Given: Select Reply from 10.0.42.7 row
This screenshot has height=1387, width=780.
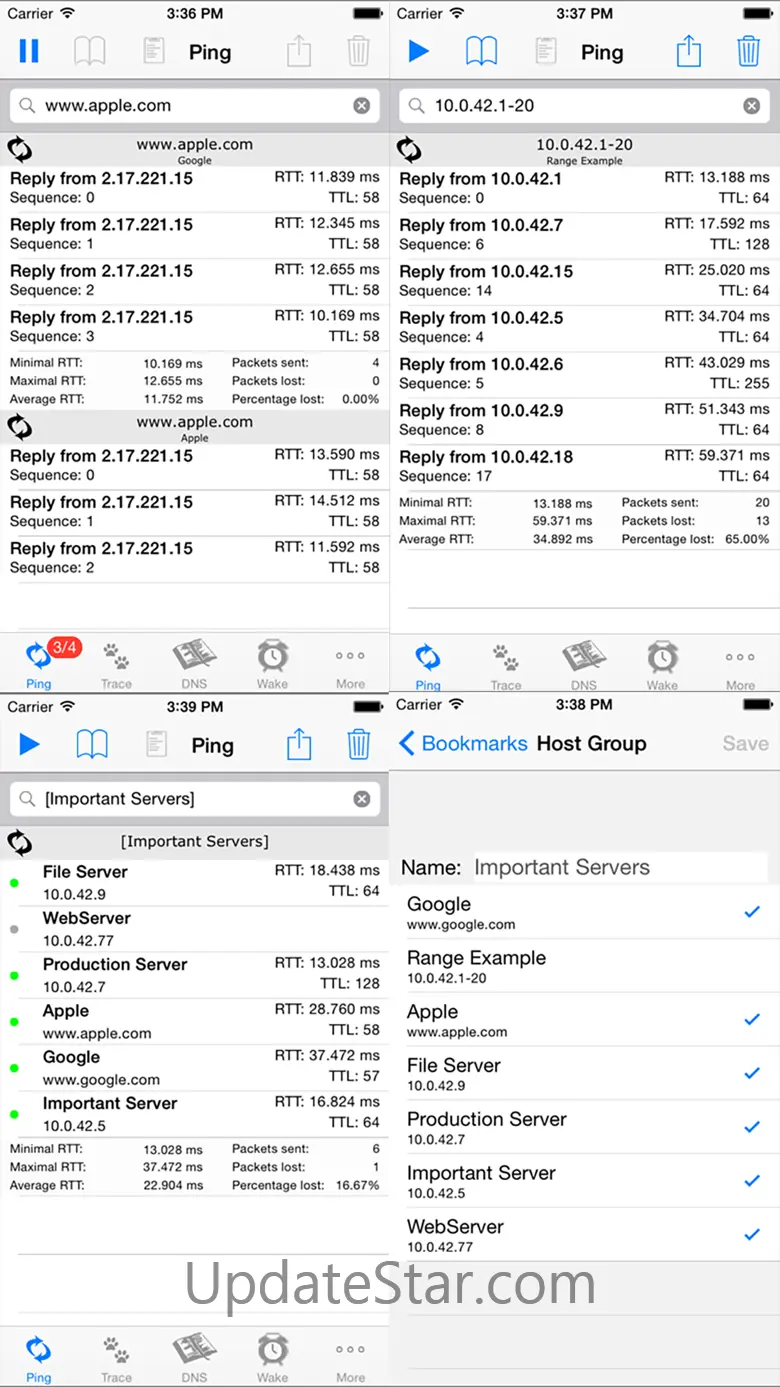Looking at the screenshot, I should click(x=585, y=235).
